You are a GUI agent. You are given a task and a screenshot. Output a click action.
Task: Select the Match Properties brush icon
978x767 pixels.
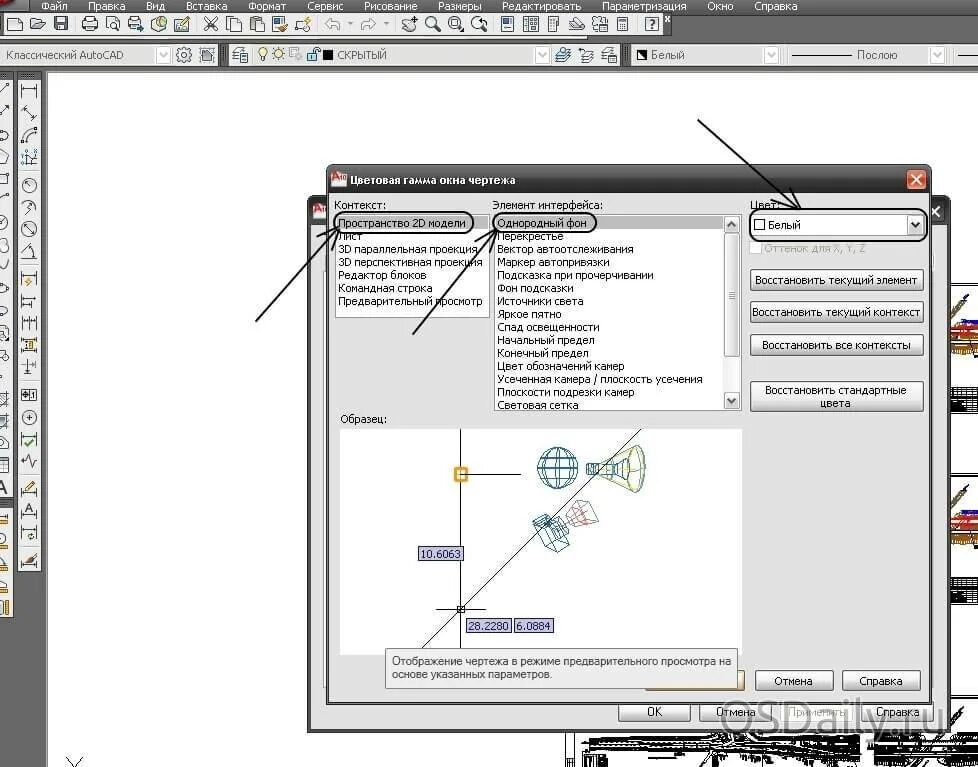tap(280, 24)
